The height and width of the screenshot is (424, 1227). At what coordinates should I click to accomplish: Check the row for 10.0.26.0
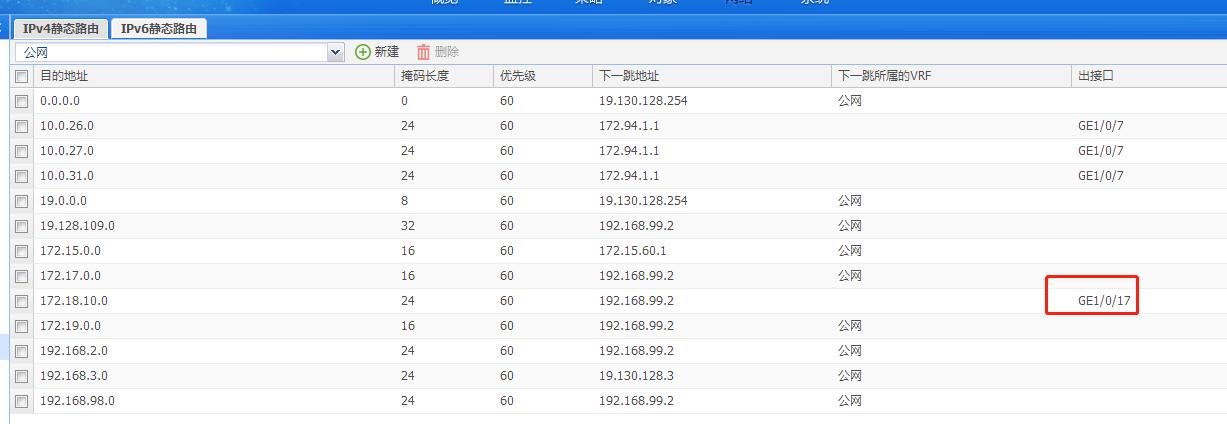coord(21,126)
